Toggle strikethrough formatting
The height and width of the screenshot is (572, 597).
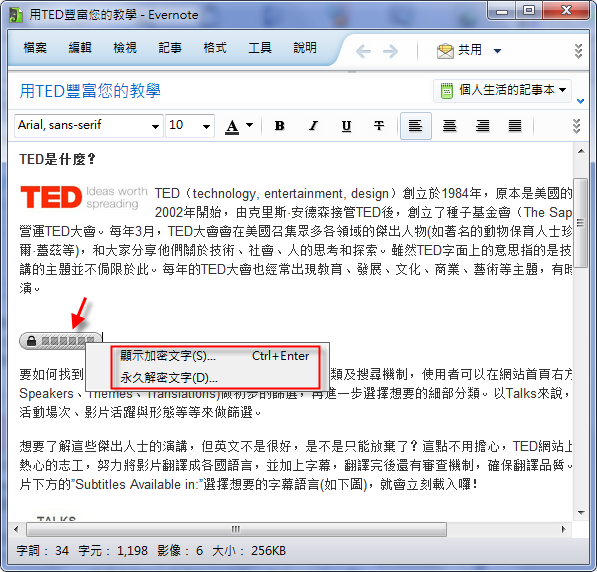379,126
